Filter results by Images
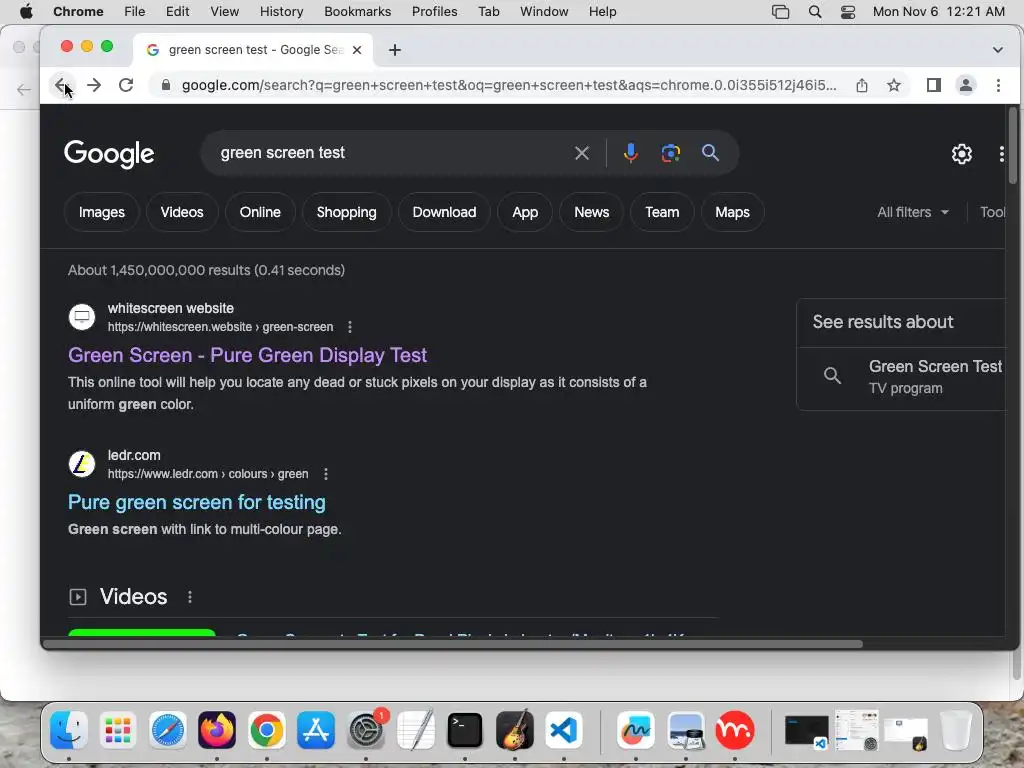Screen dimensions: 1024x768 (102, 212)
